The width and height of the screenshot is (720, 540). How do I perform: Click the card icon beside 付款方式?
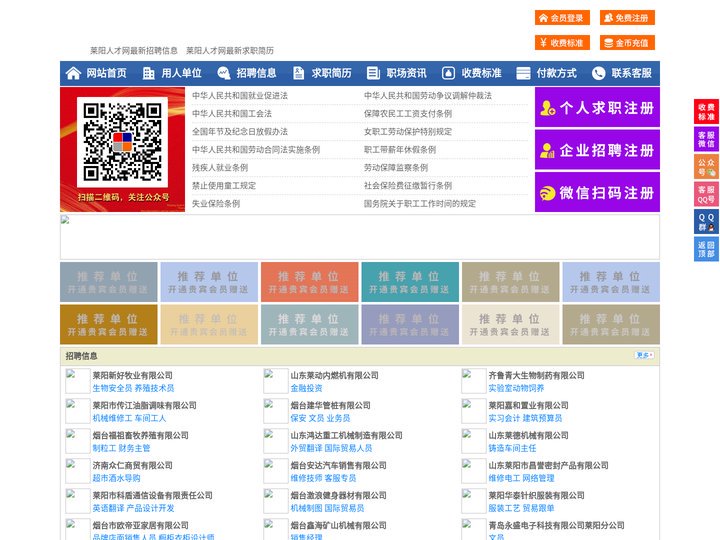tap(523, 73)
